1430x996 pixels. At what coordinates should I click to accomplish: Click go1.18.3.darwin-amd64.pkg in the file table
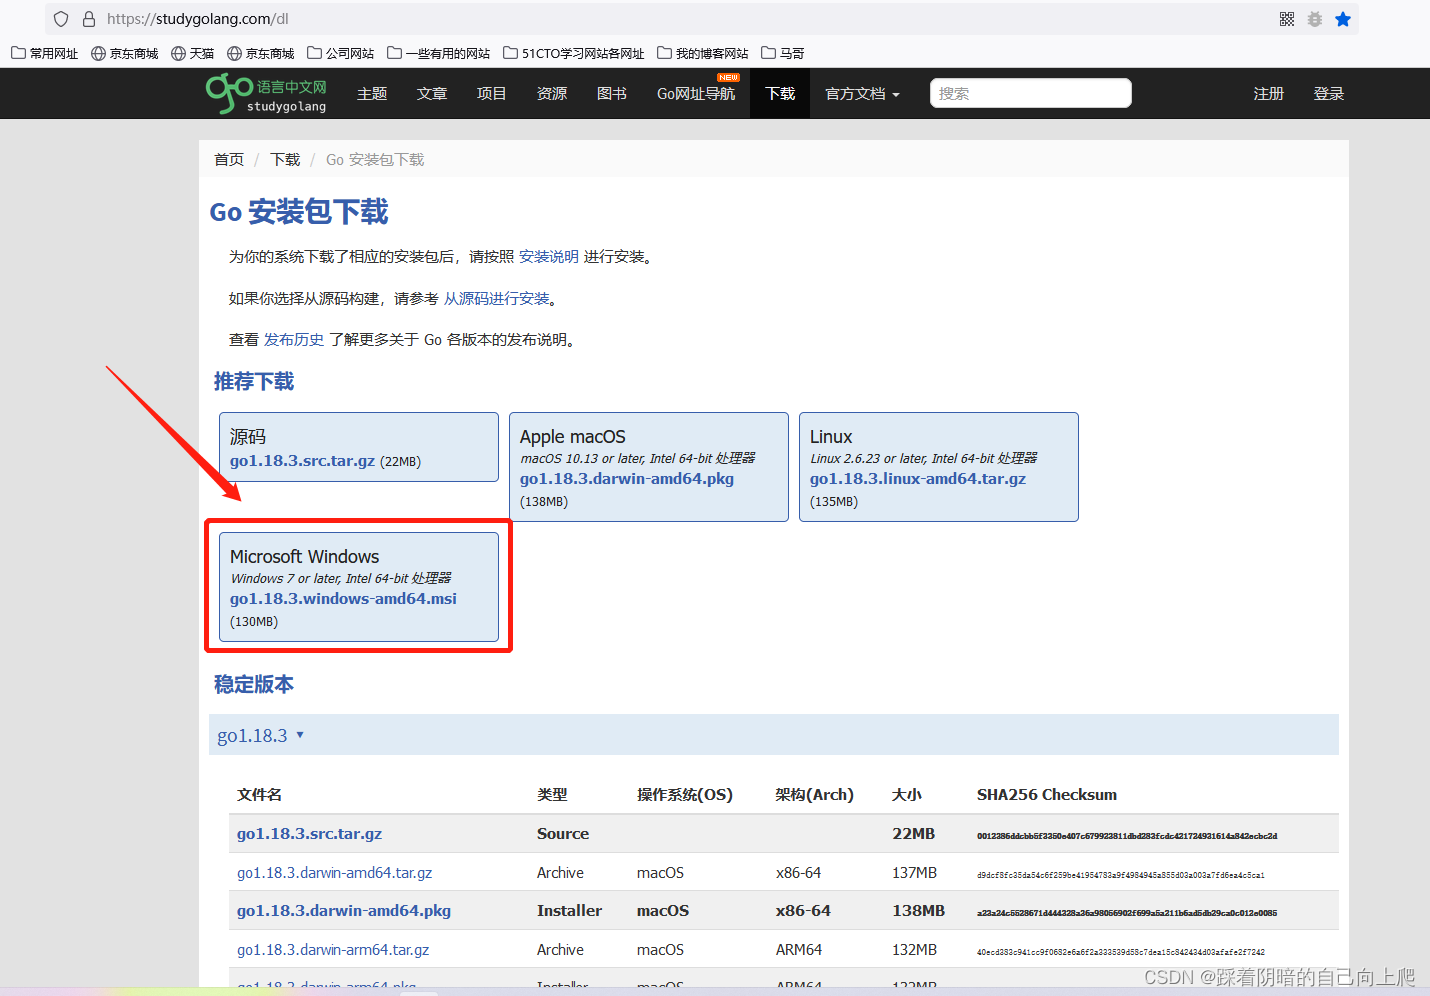[344, 911]
